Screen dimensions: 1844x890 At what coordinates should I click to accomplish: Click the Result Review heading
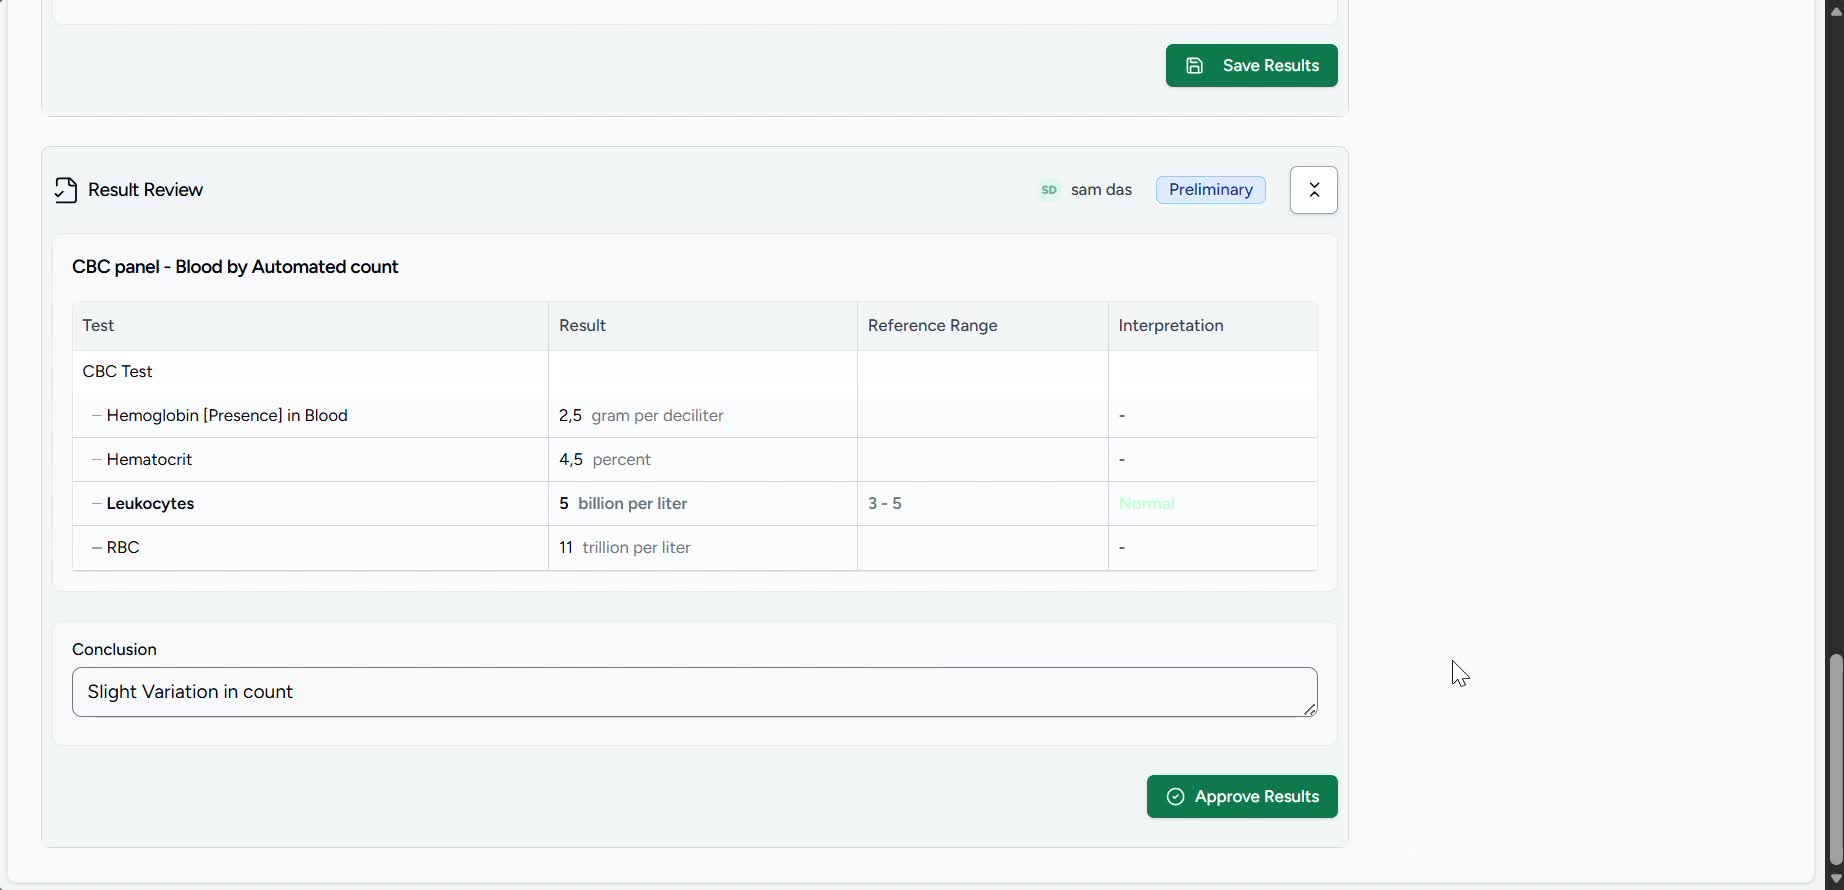tap(145, 190)
